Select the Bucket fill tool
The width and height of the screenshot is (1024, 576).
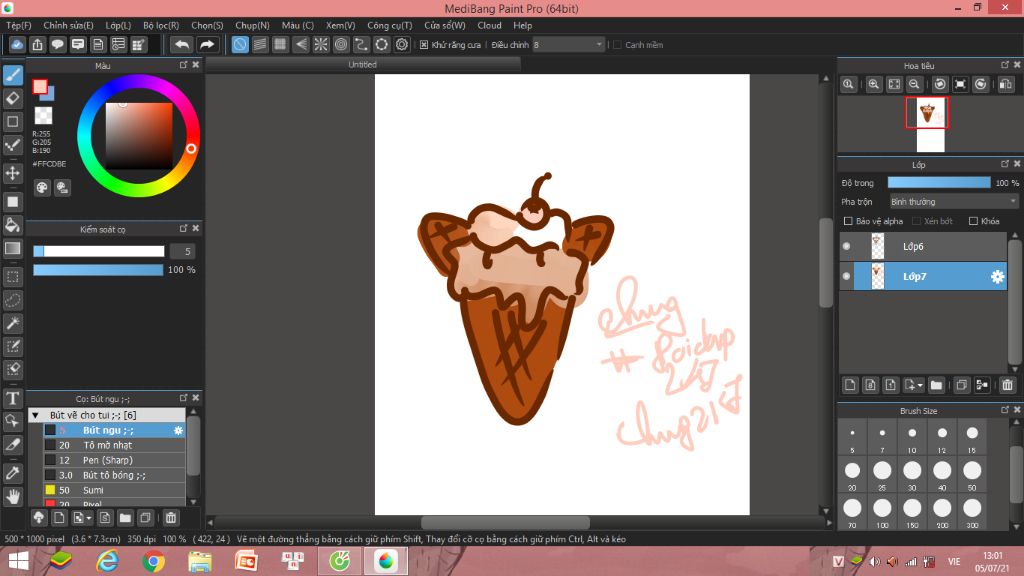[12, 225]
